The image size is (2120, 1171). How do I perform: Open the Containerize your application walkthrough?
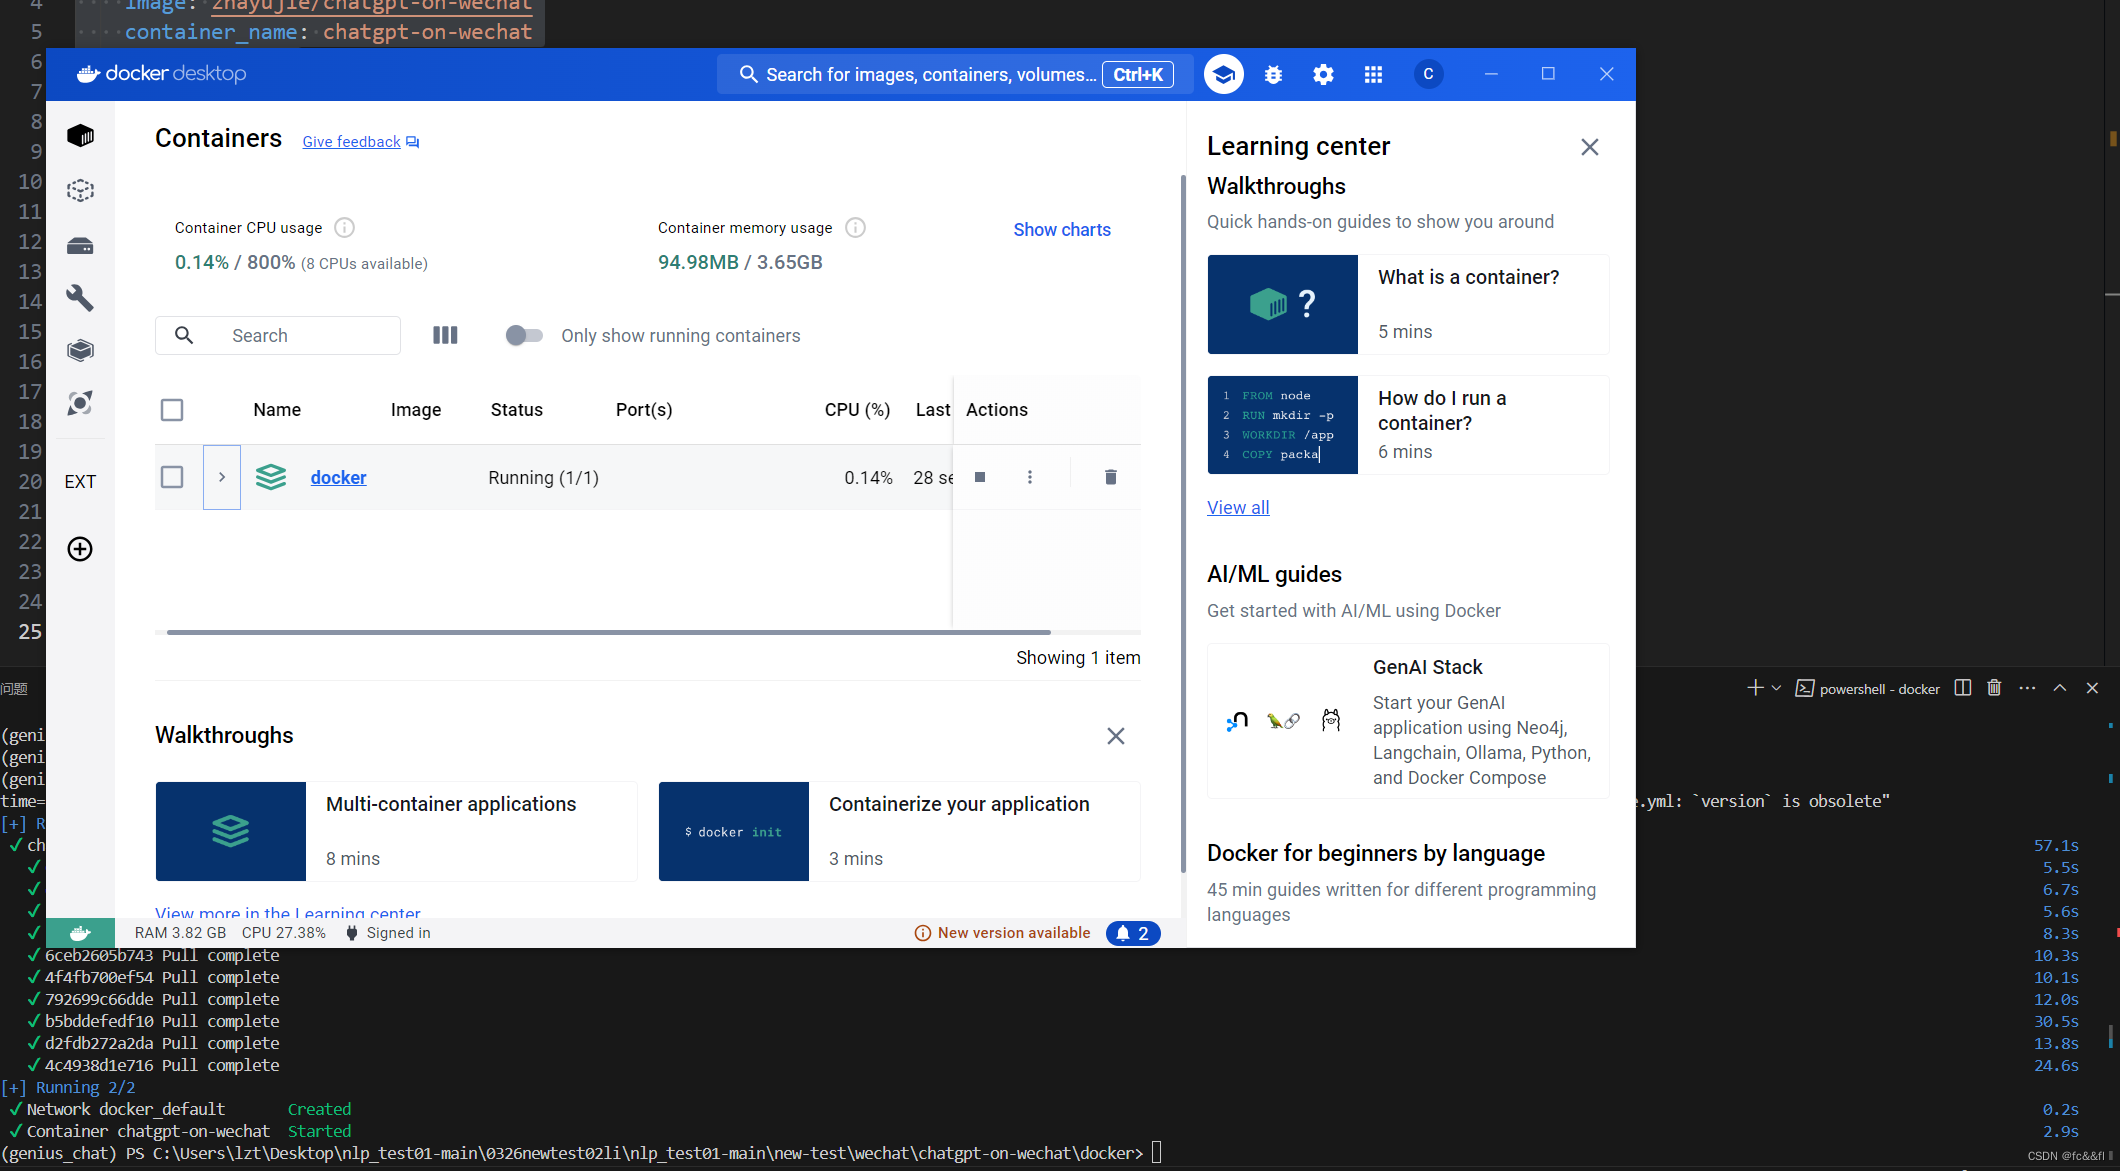(x=899, y=831)
